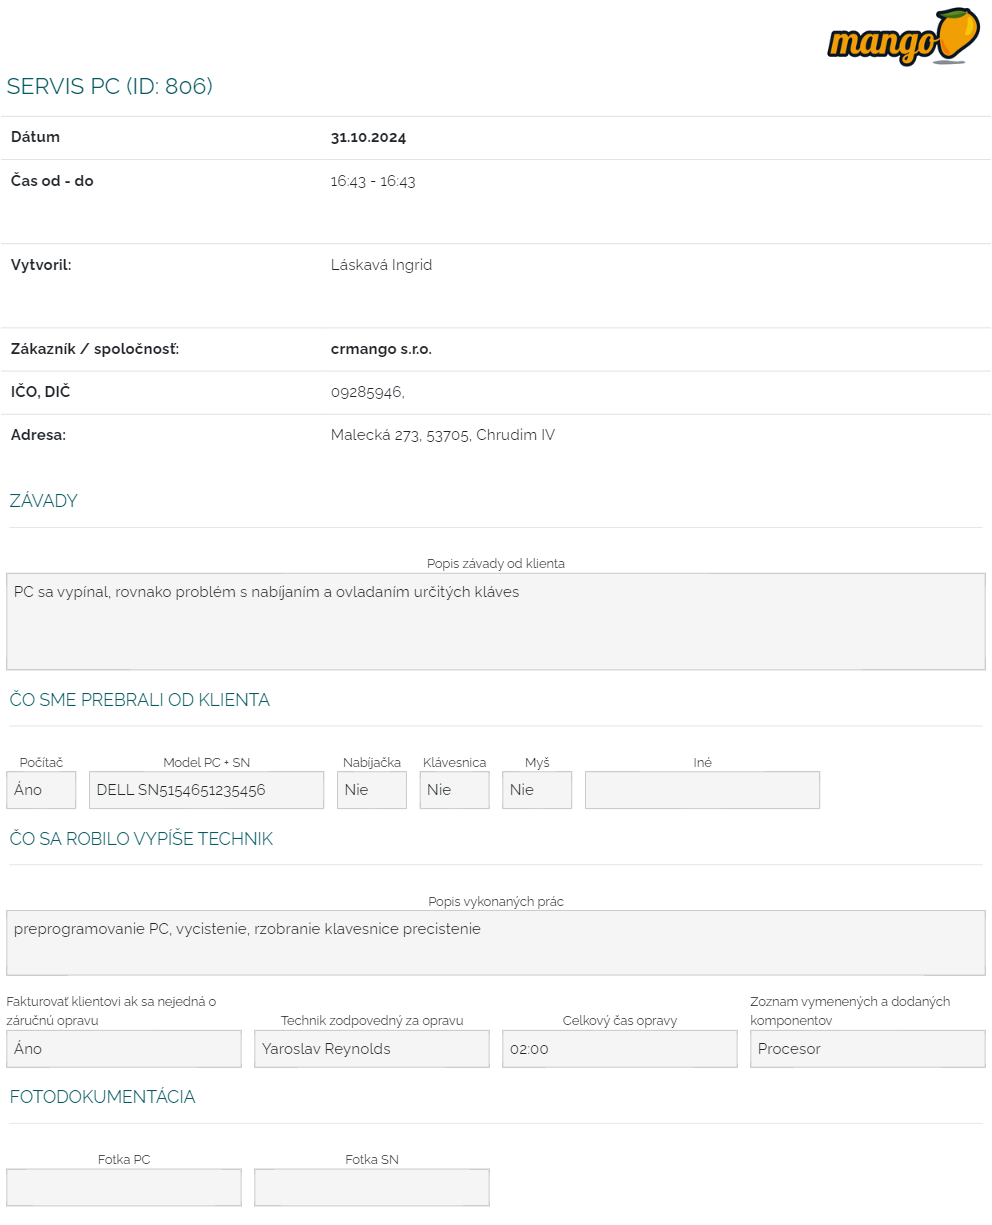Screen dimensions: 992x1225
Task: Click the Fotka SN label
Action: (x=372, y=1160)
